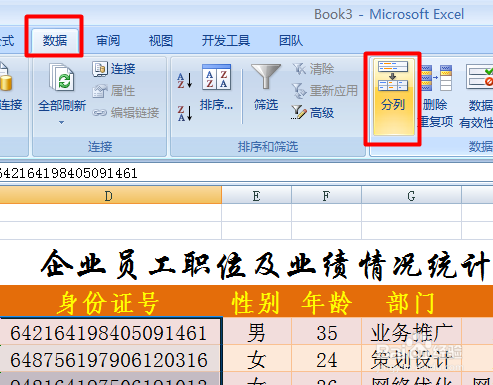The width and height of the screenshot is (493, 385).
Task: Open 连接 connections in the ribbon
Action: [x=114, y=69]
